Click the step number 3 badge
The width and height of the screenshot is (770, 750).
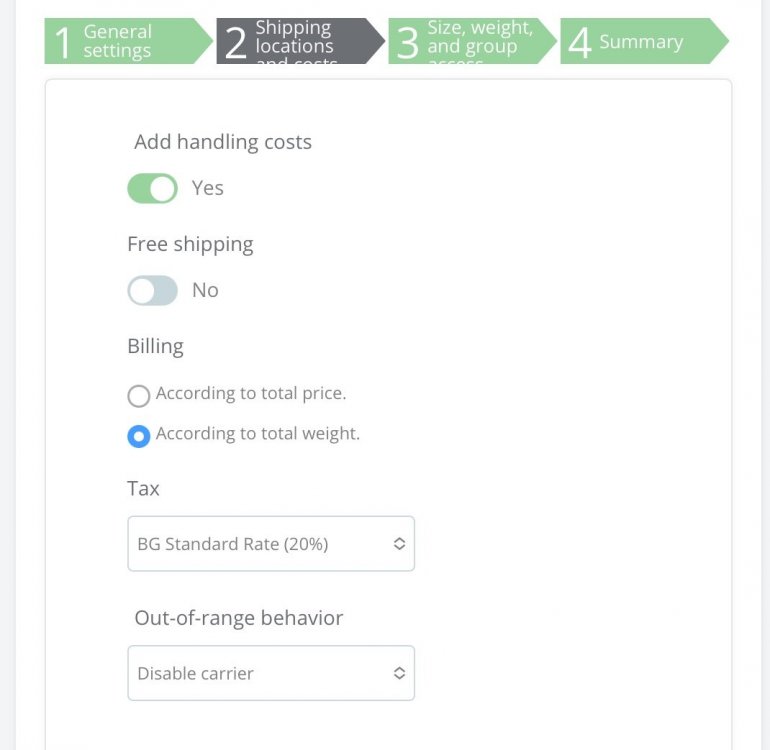pyautogui.click(x=407, y=43)
